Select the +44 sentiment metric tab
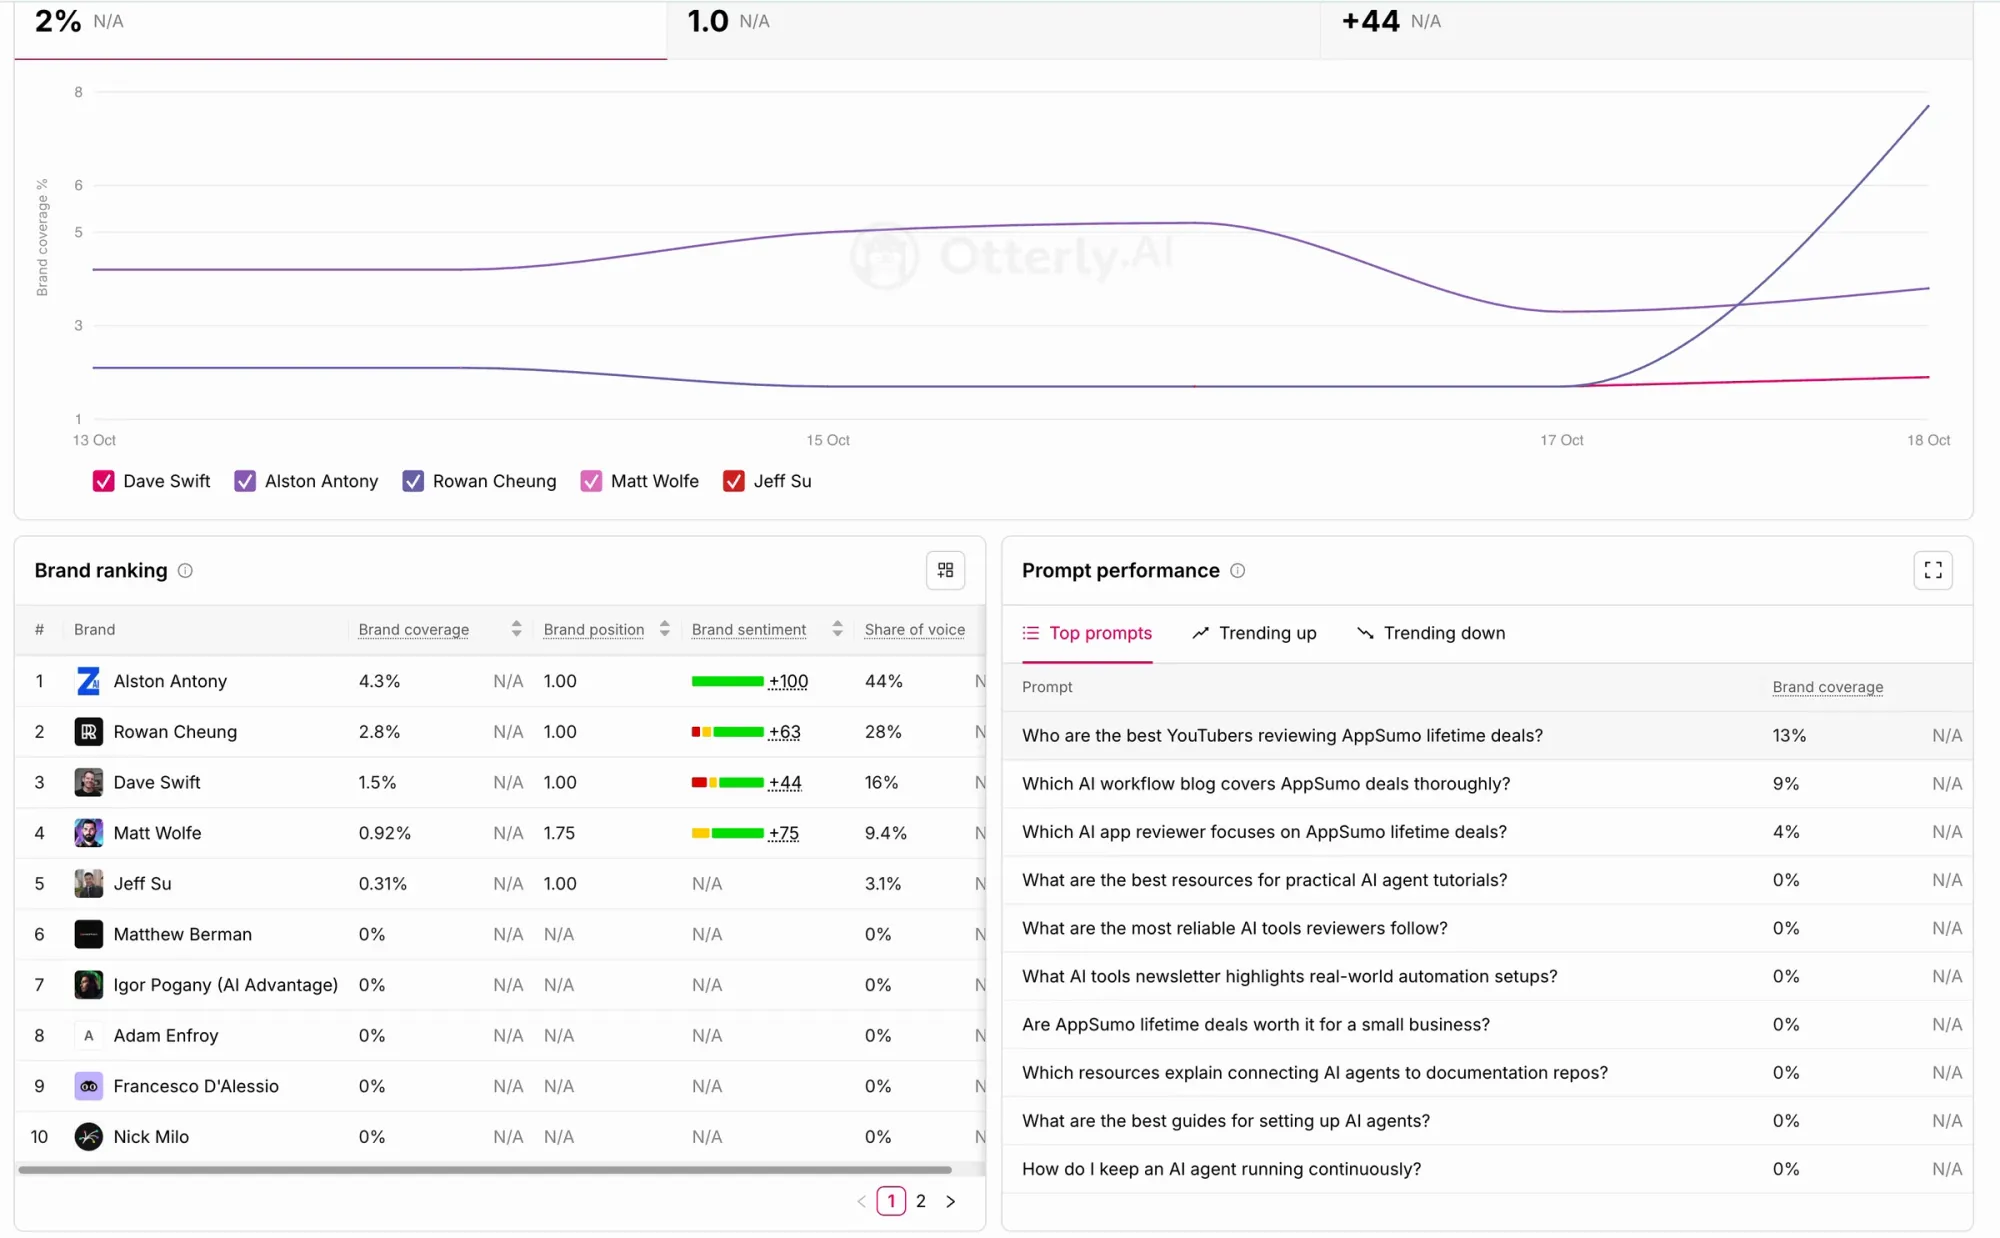The height and width of the screenshot is (1238, 2000). click(x=1646, y=28)
